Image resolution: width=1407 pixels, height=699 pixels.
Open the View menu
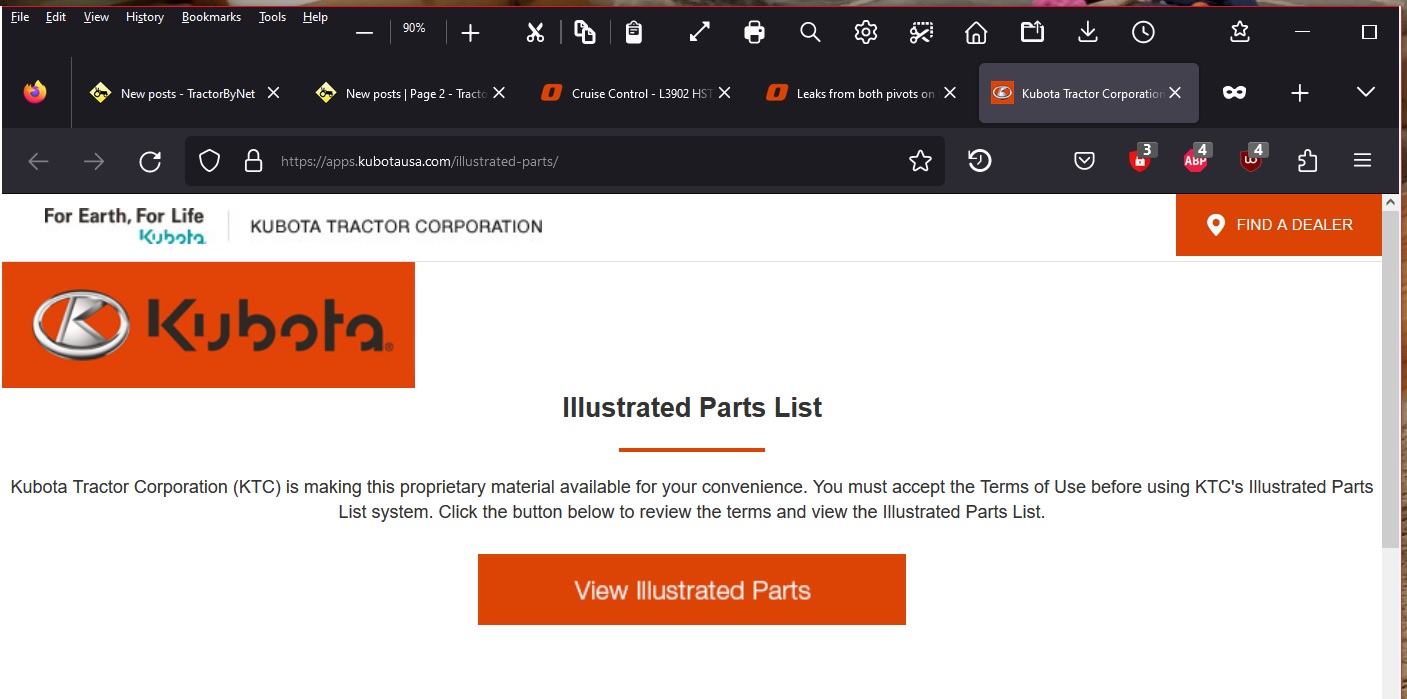(x=96, y=17)
